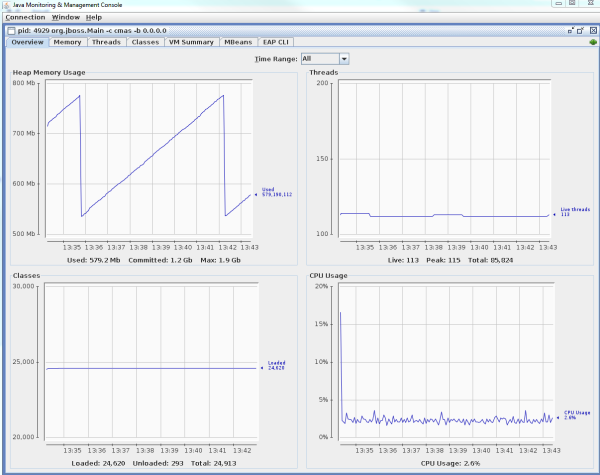Viewport: 600px width, 475px height.
Task: Select the Overview tab
Action: coord(27,42)
